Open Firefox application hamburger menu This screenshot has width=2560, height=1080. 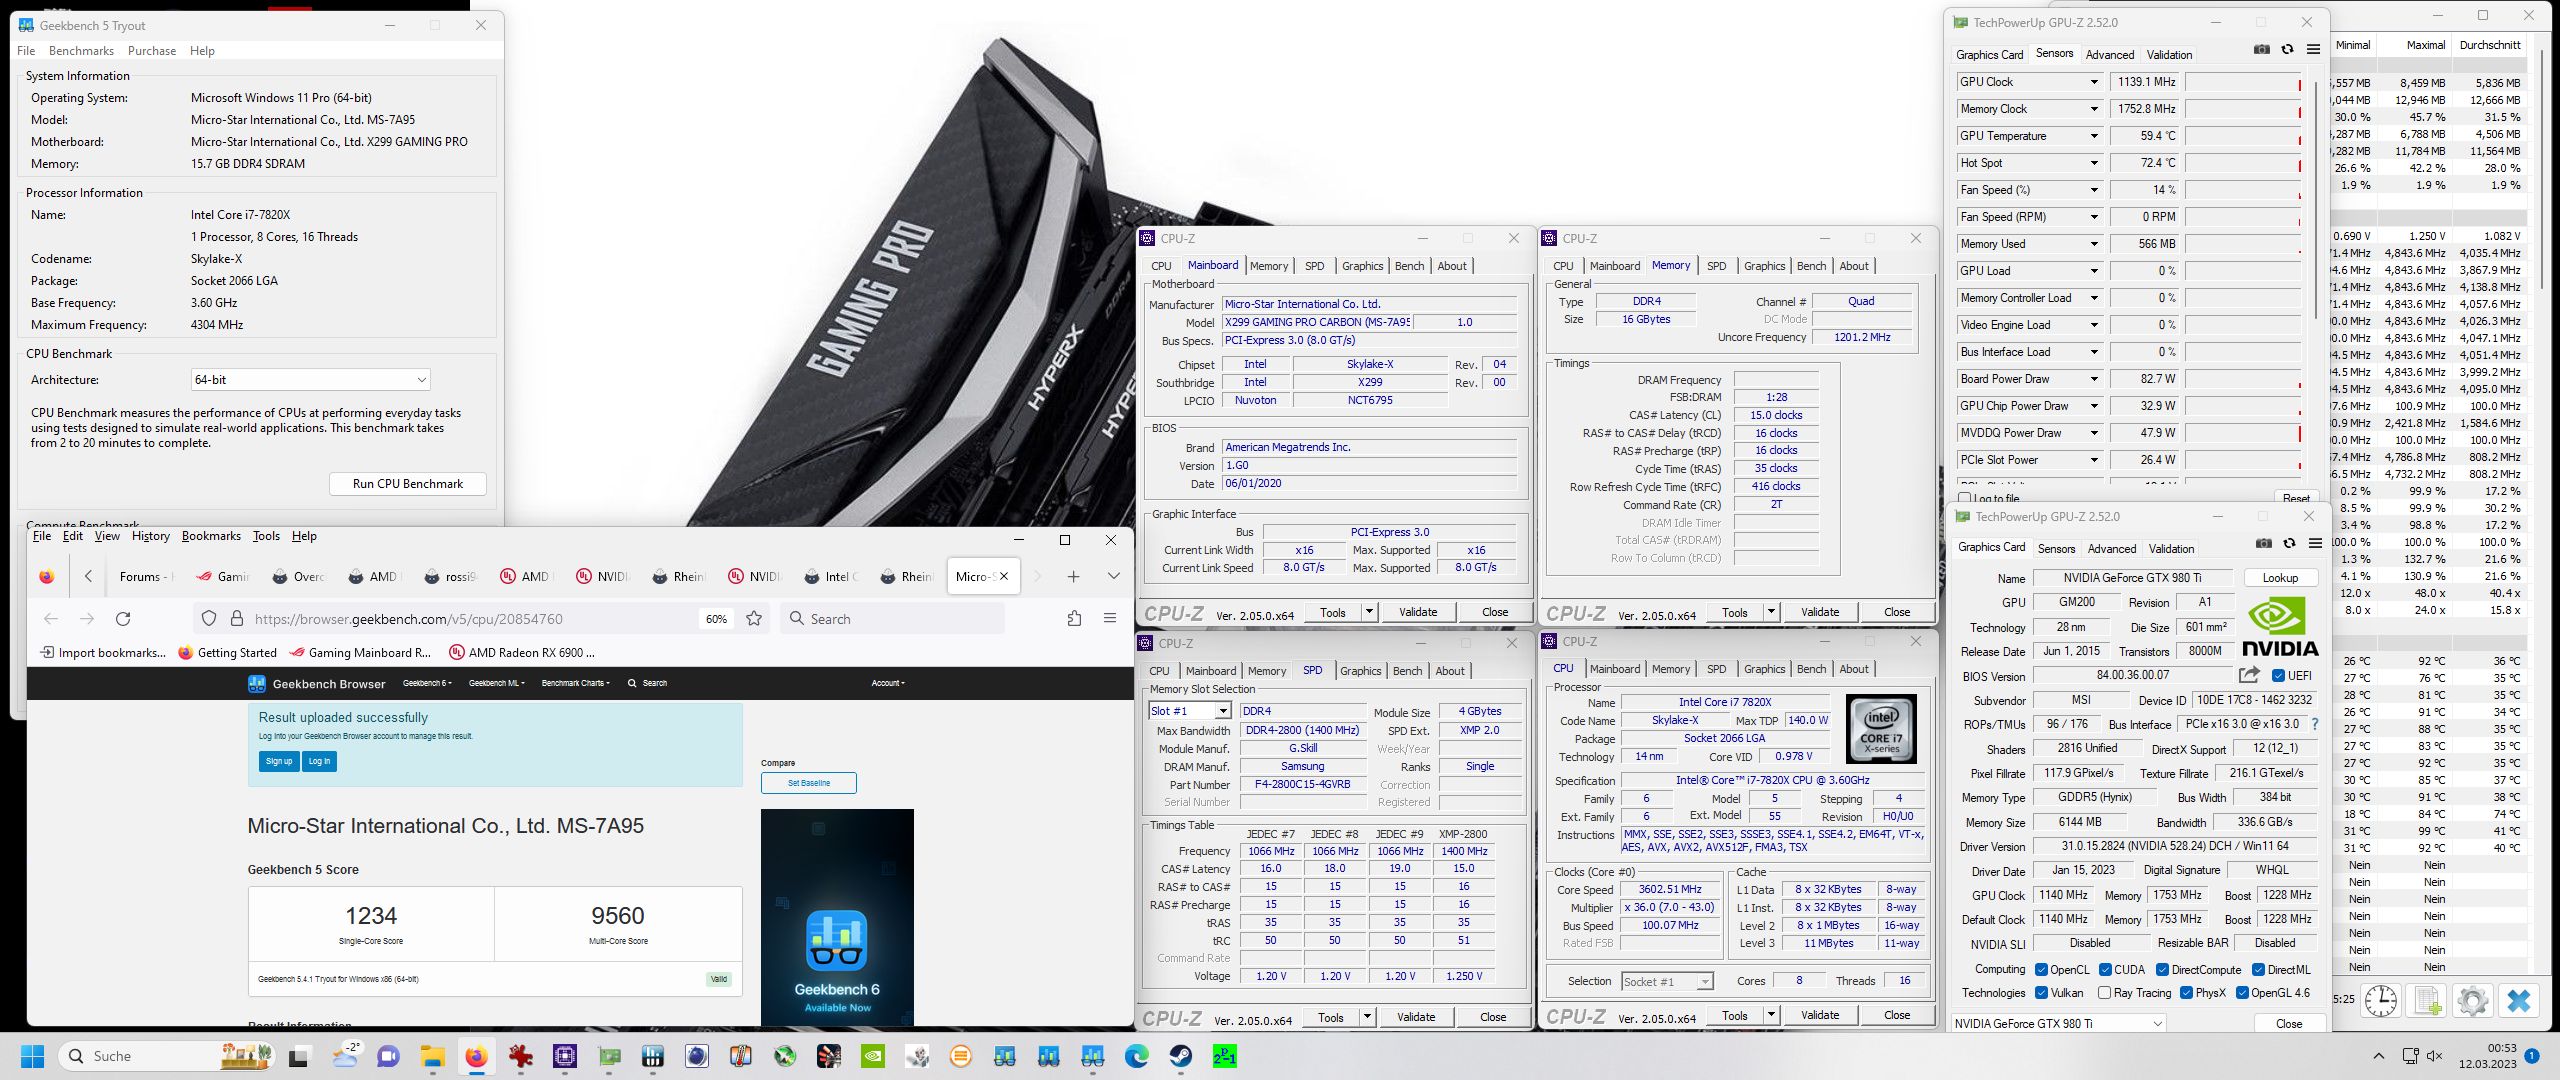tap(1110, 619)
